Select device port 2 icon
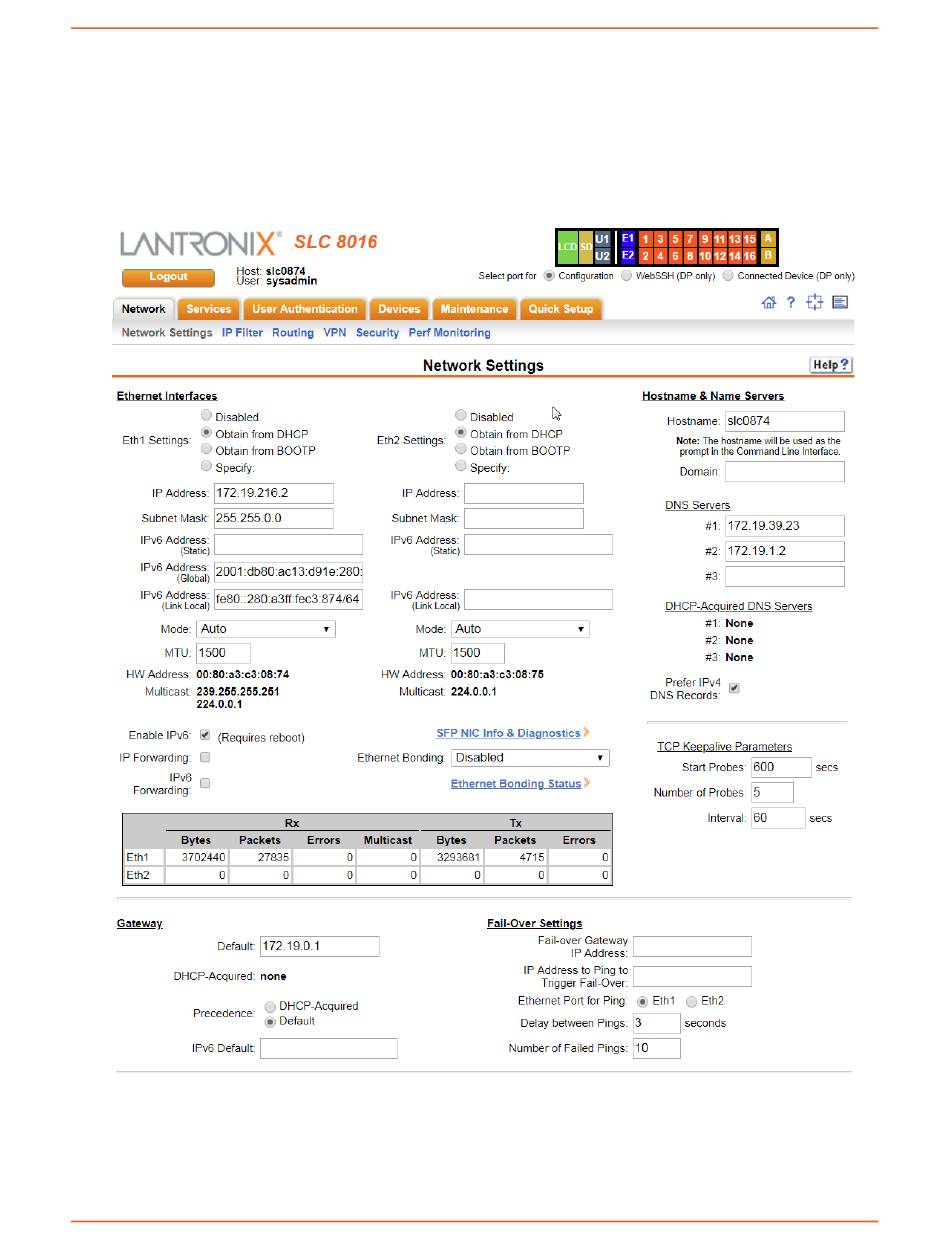Viewport: 950px width, 1260px height. [x=646, y=255]
